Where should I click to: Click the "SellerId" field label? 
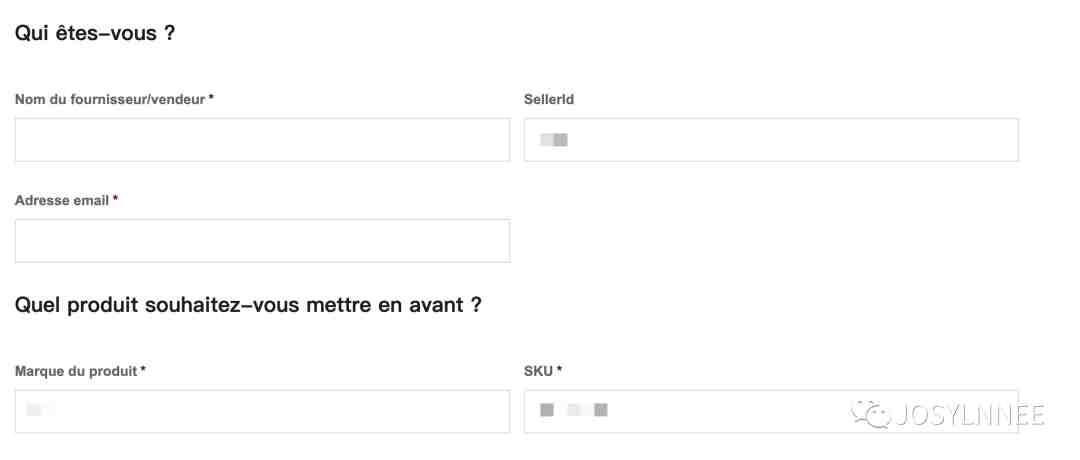coord(549,99)
